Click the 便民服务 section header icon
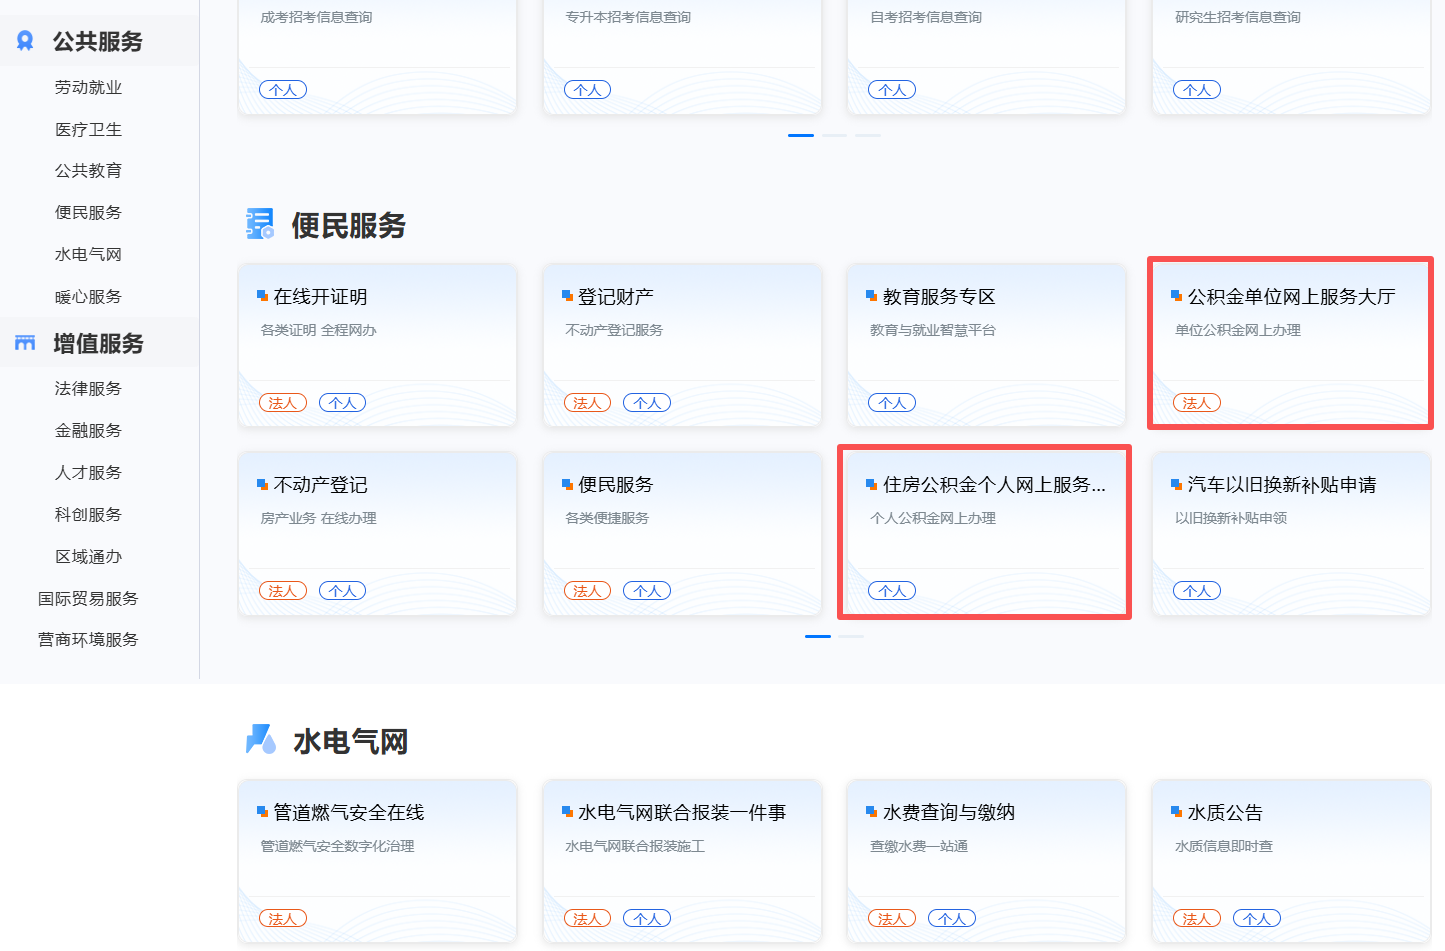This screenshot has width=1445, height=951. (258, 224)
